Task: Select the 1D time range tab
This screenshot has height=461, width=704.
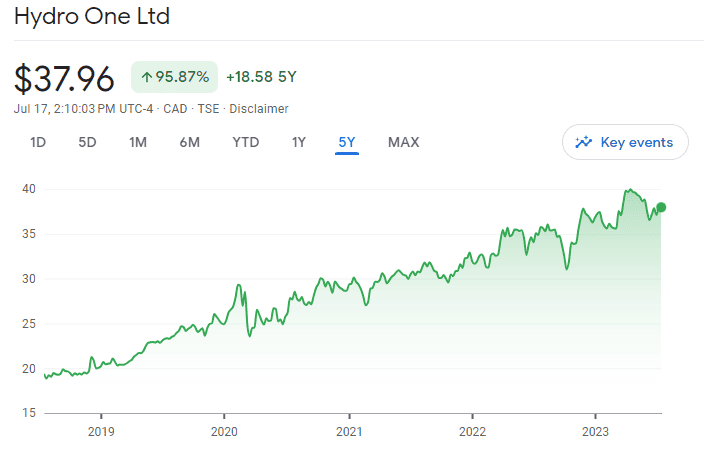Action: click(38, 142)
